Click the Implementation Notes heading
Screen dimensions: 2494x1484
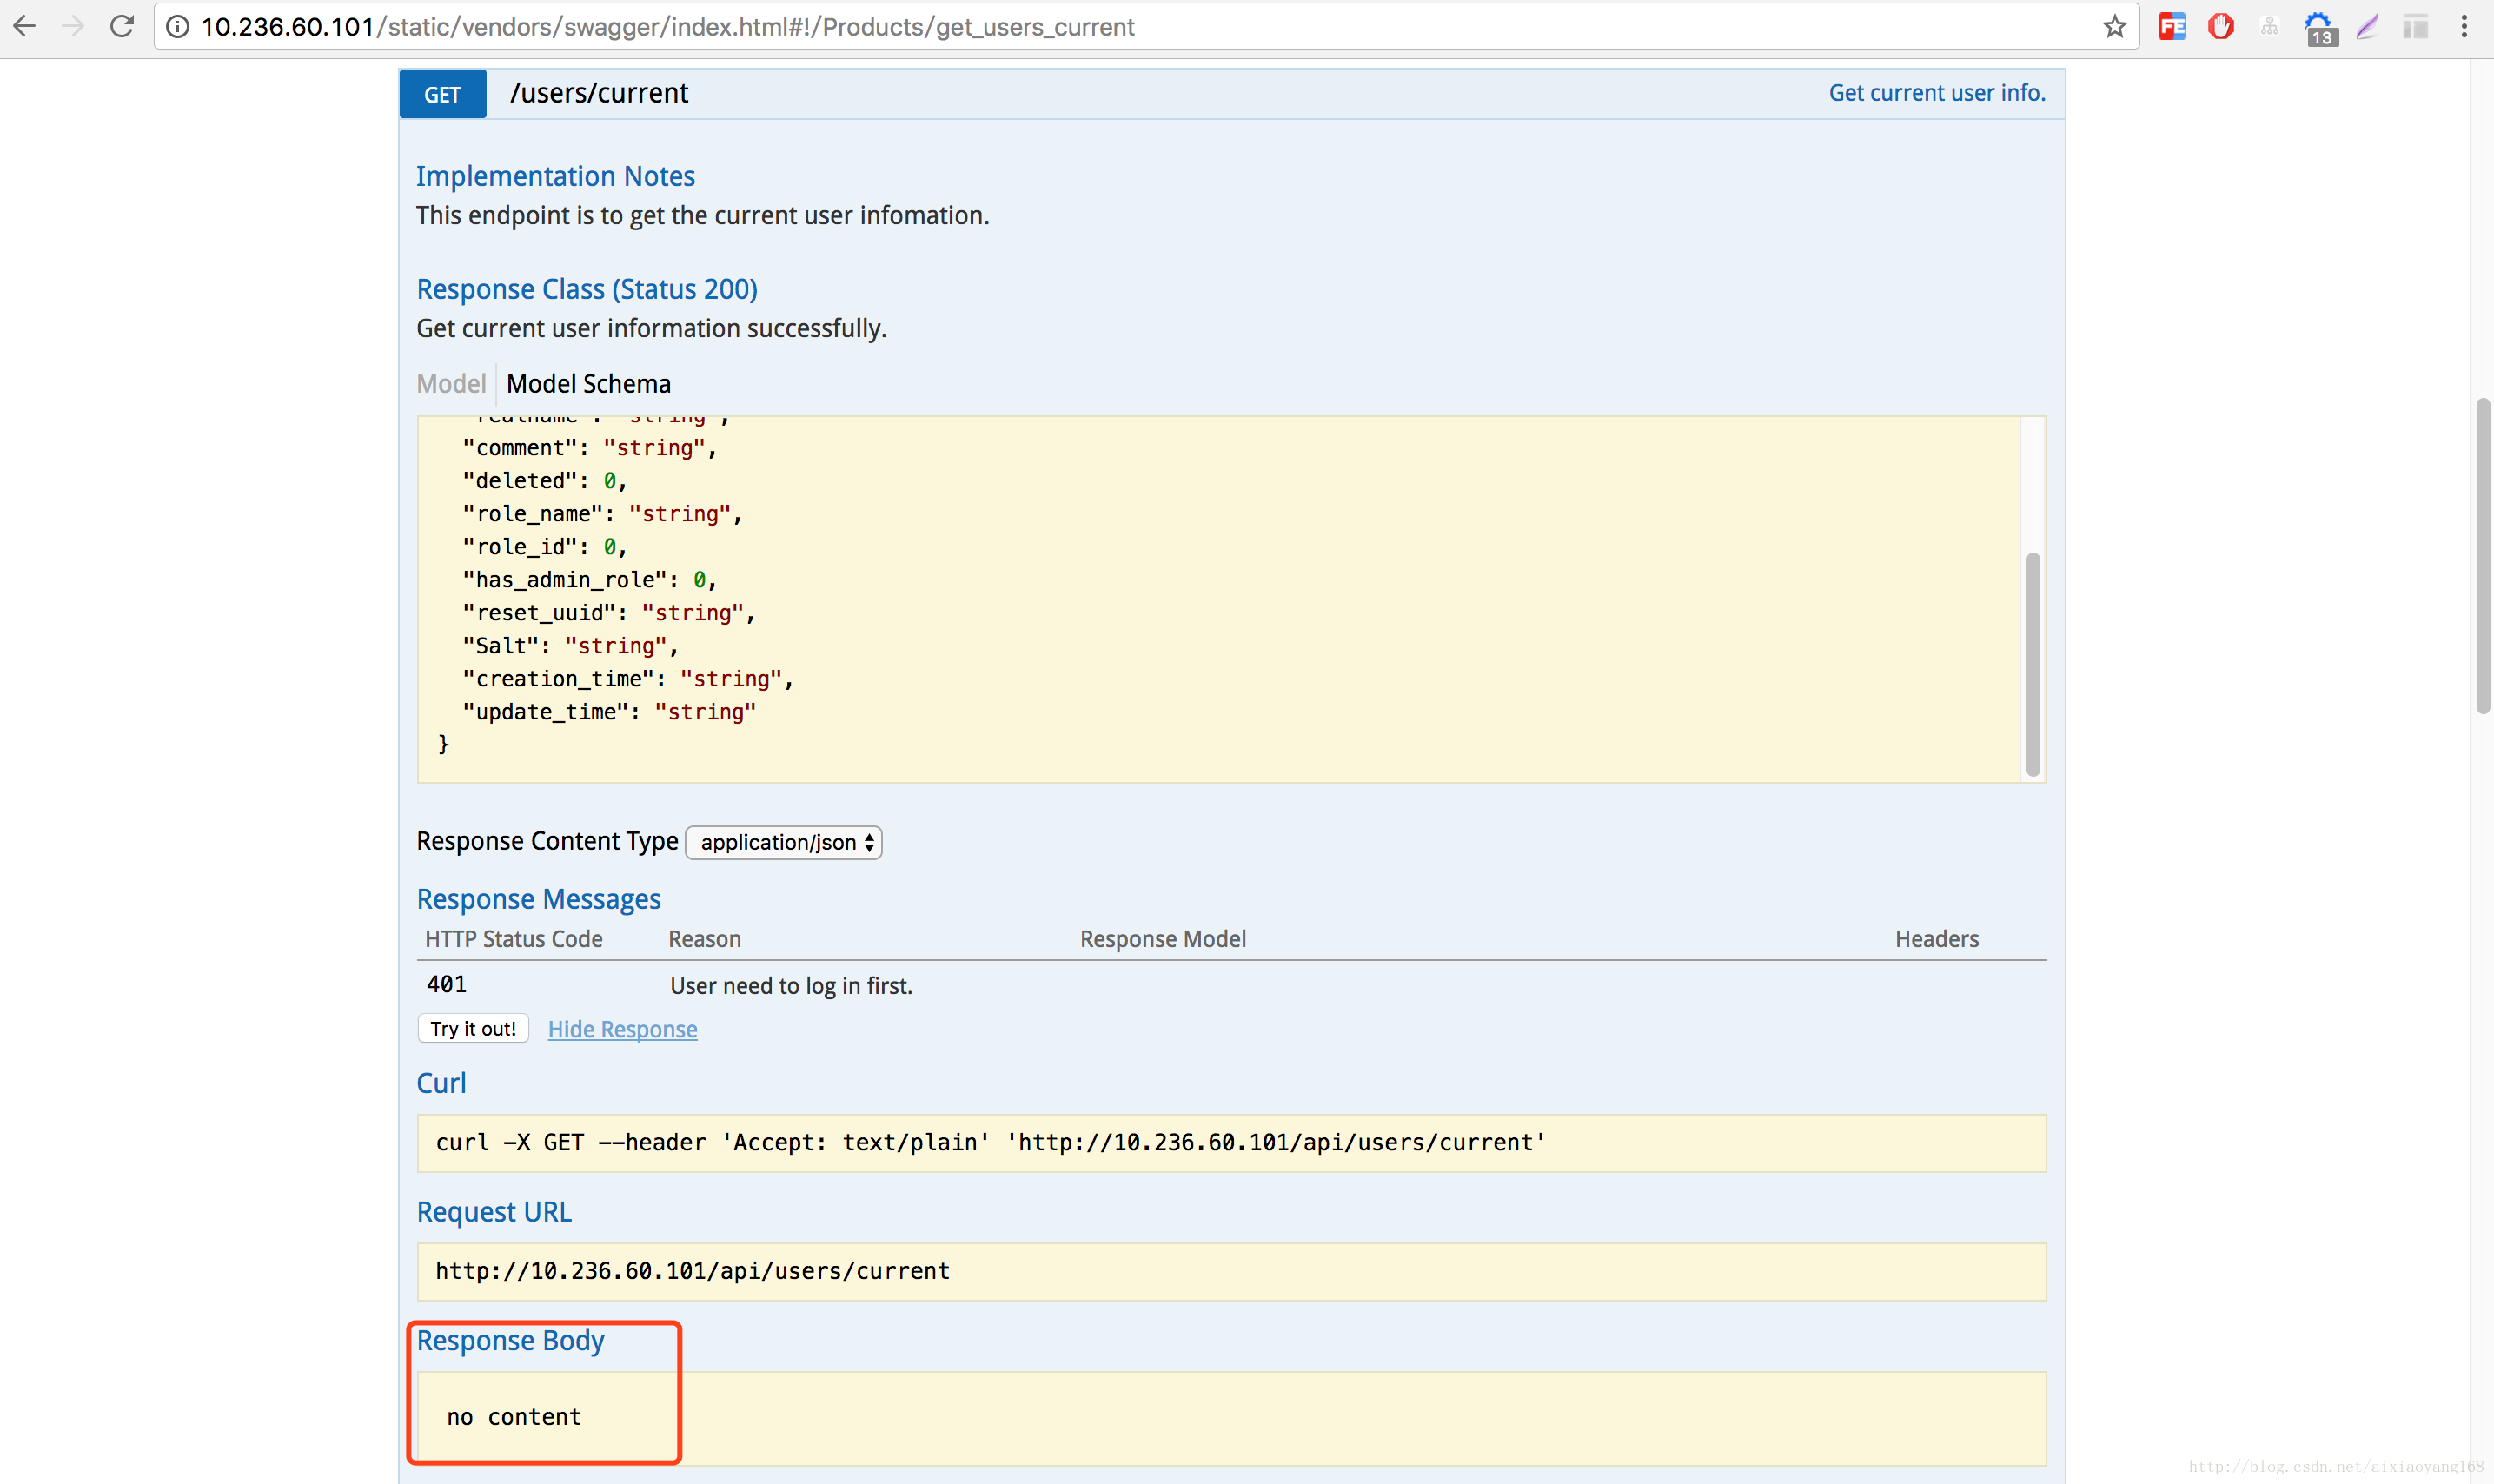click(x=555, y=176)
